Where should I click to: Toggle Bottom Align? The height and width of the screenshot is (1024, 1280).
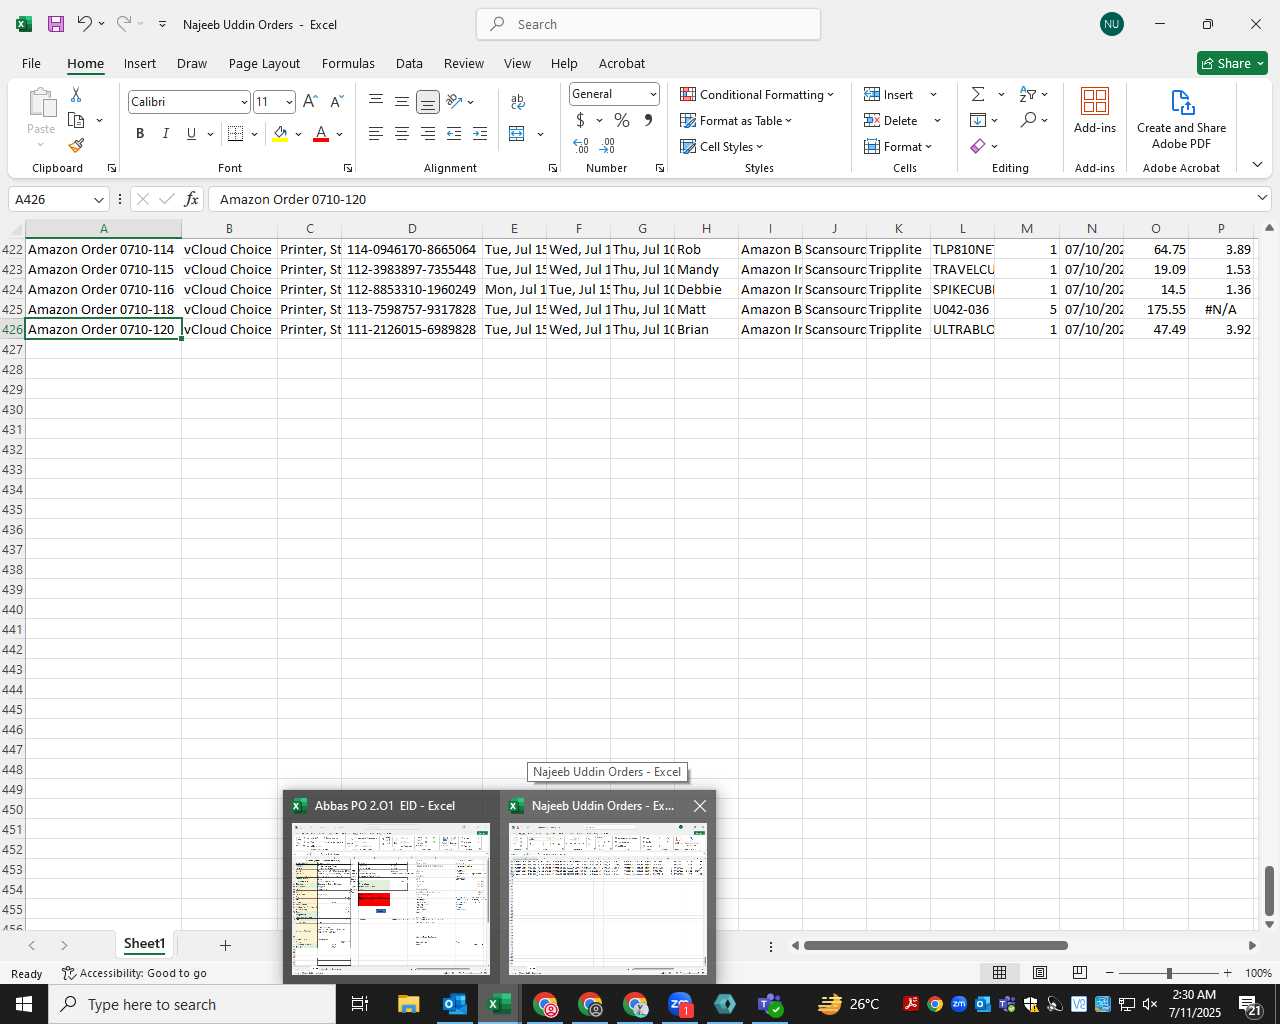[428, 102]
